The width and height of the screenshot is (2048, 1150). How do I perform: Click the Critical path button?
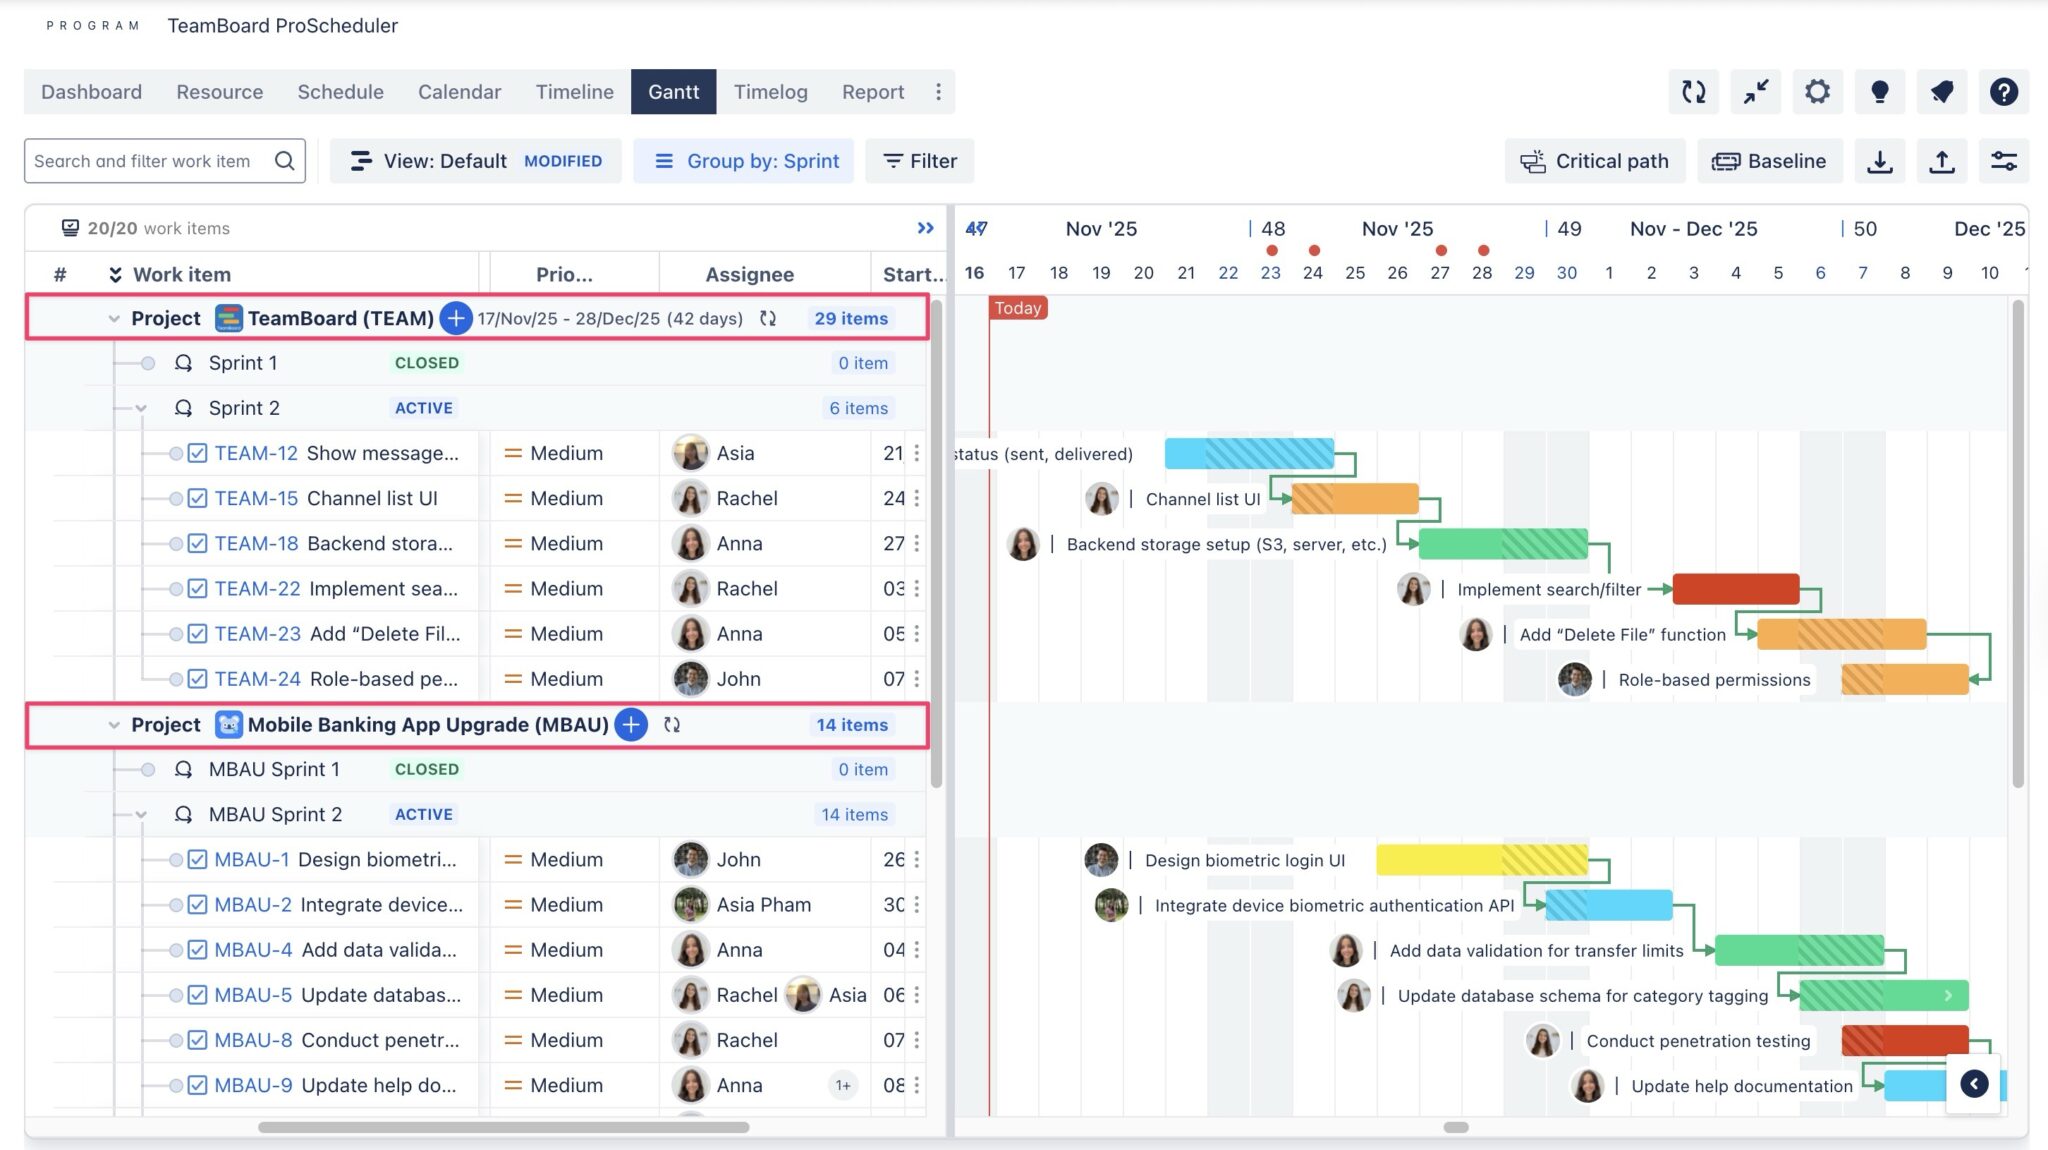[x=1595, y=161]
